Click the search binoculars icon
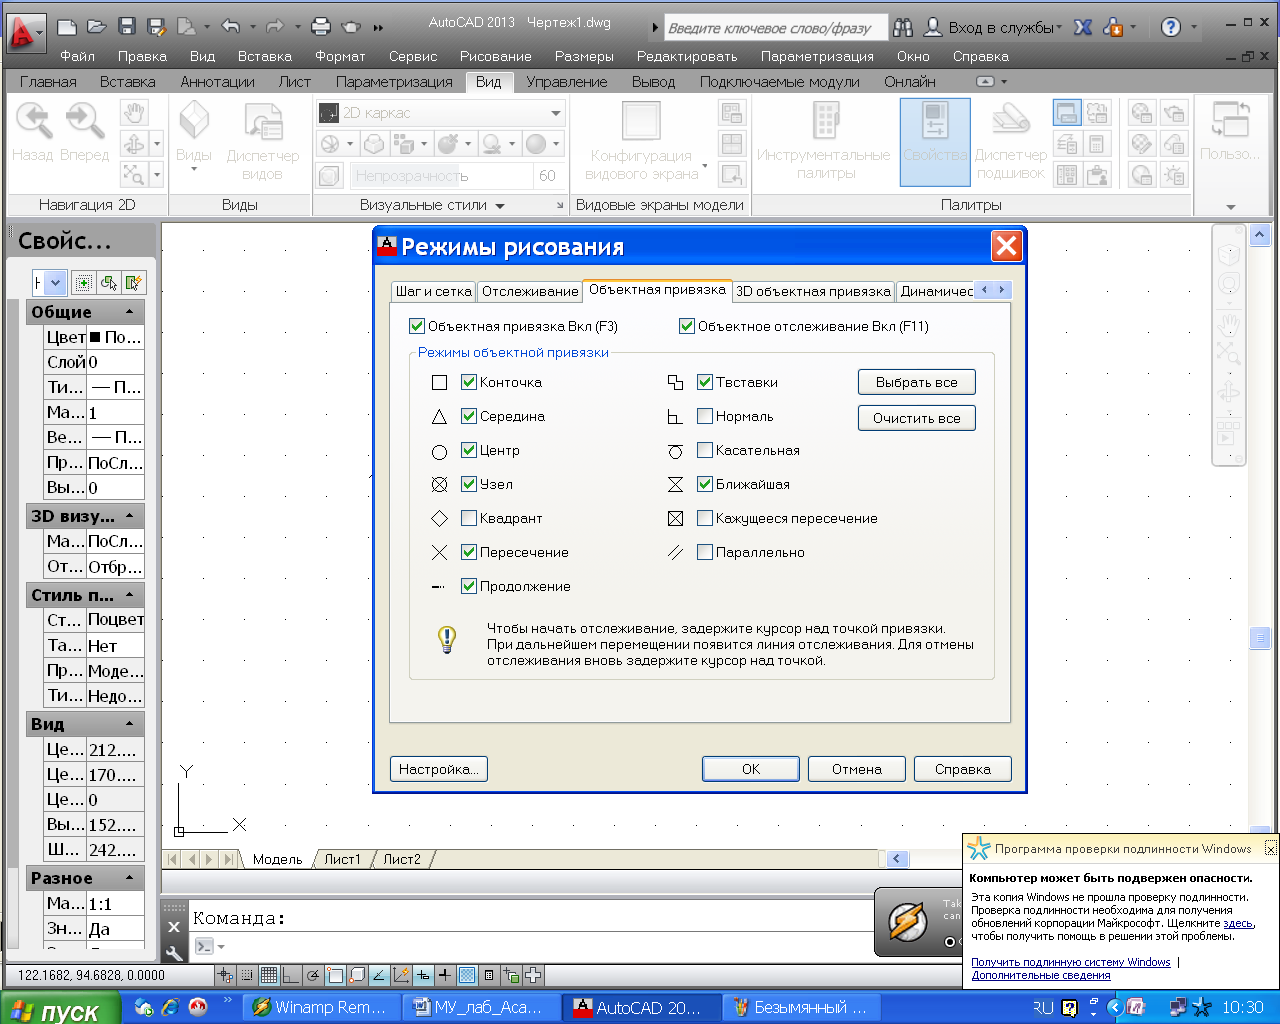 [903, 28]
